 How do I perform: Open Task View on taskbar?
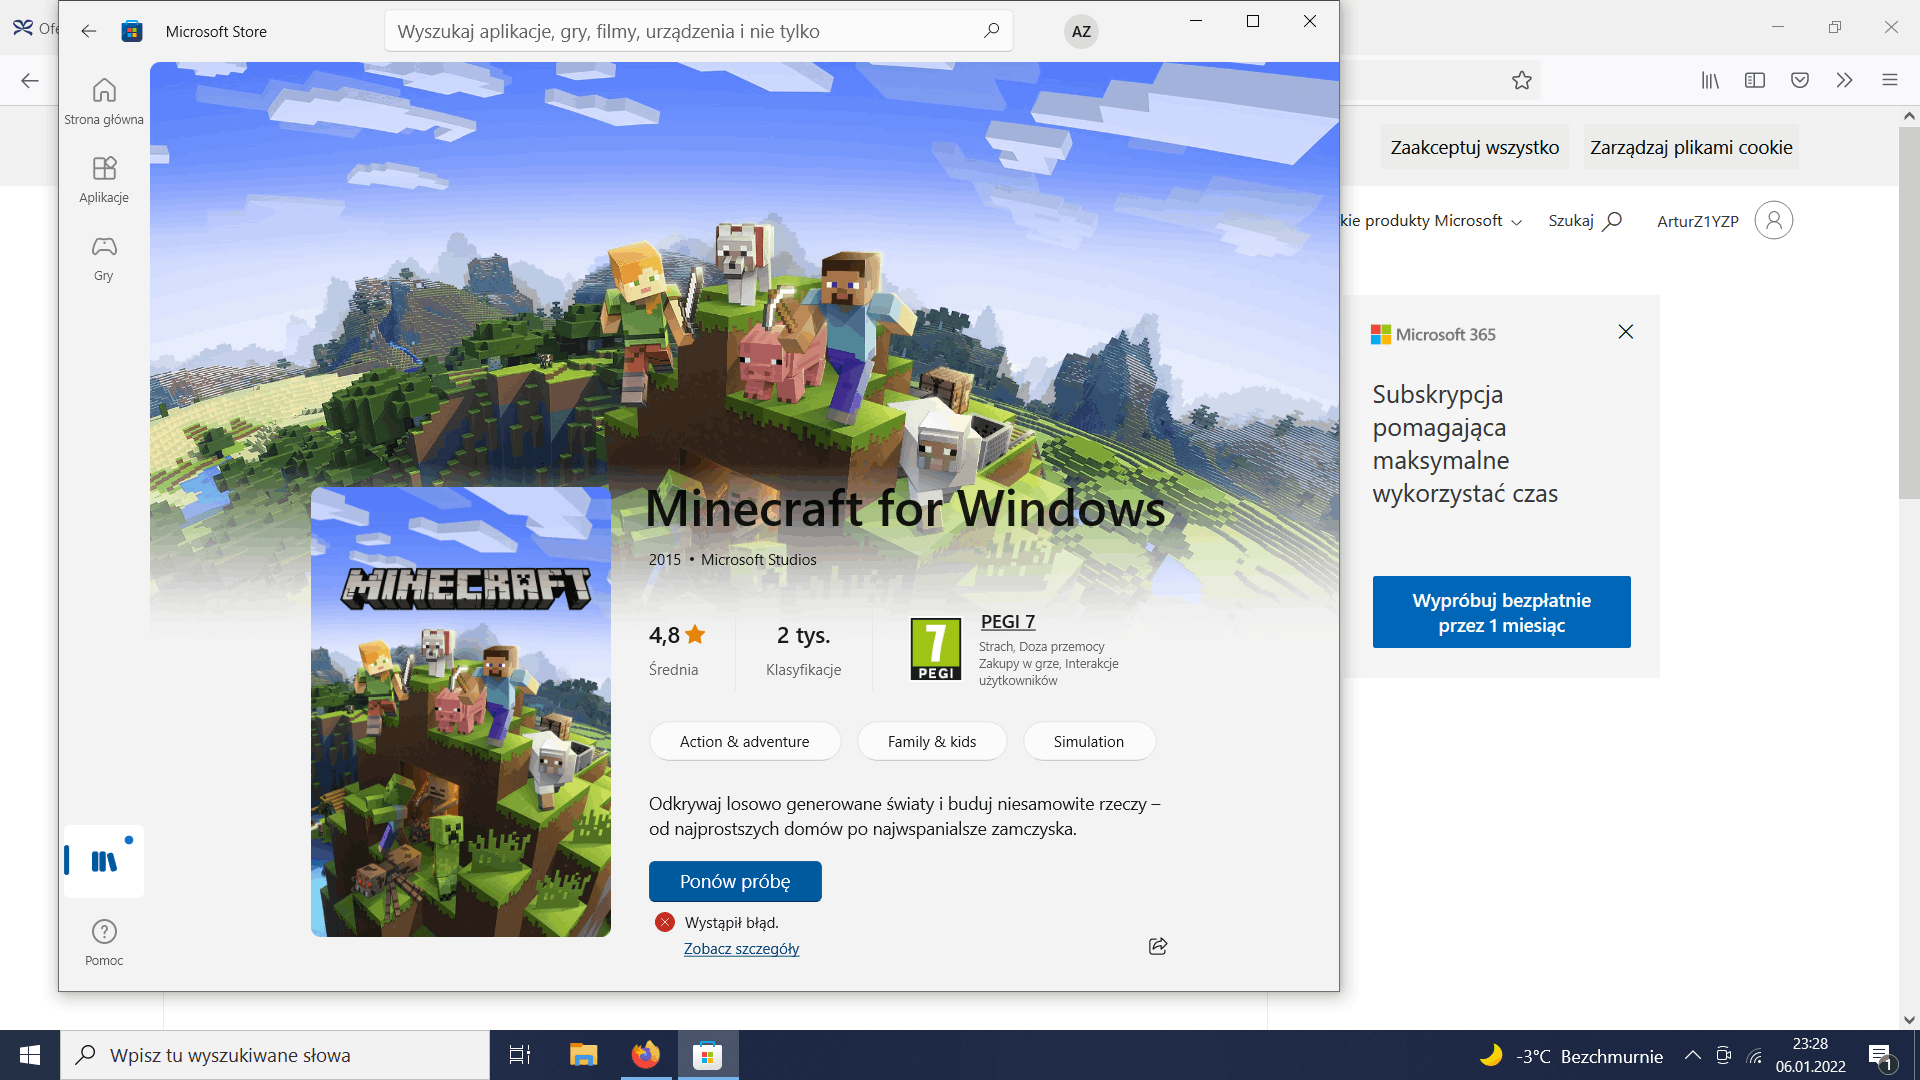[x=520, y=1055]
